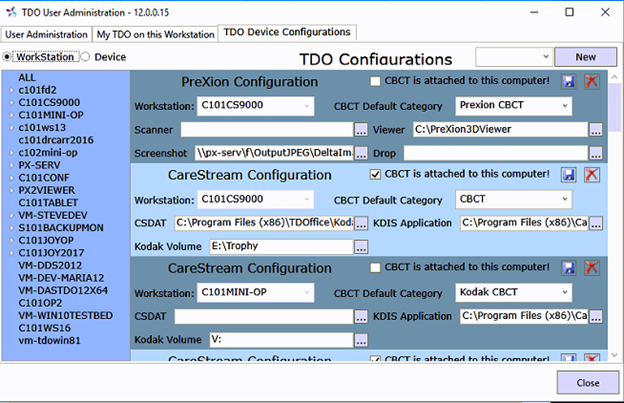Expand the c101fd2 tree node
Viewport: 624px width, 403px height.
tap(10, 90)
